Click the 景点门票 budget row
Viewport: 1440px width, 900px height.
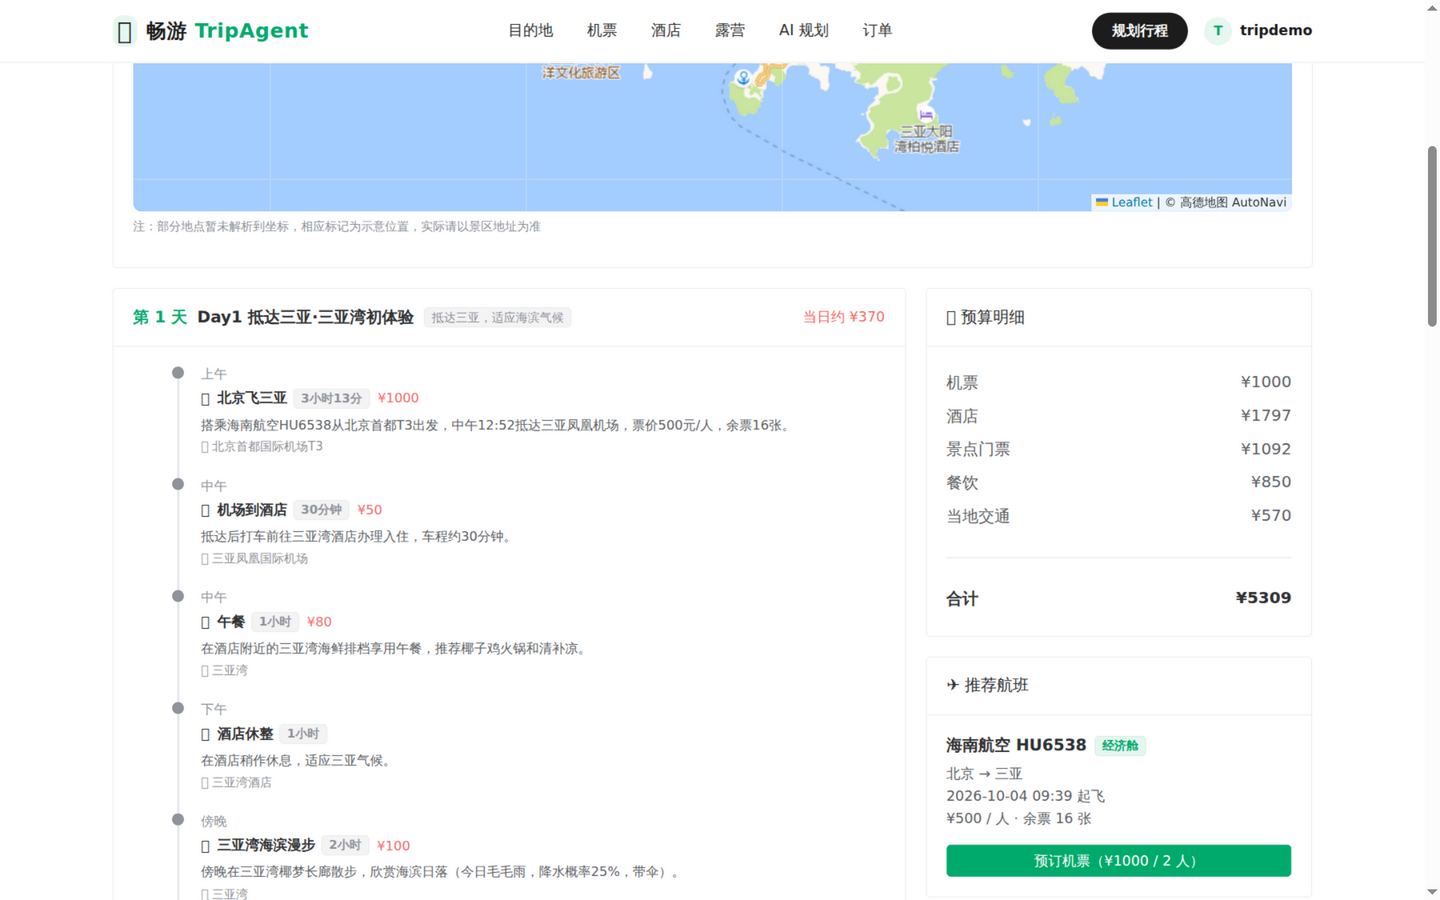(1118, 449)
